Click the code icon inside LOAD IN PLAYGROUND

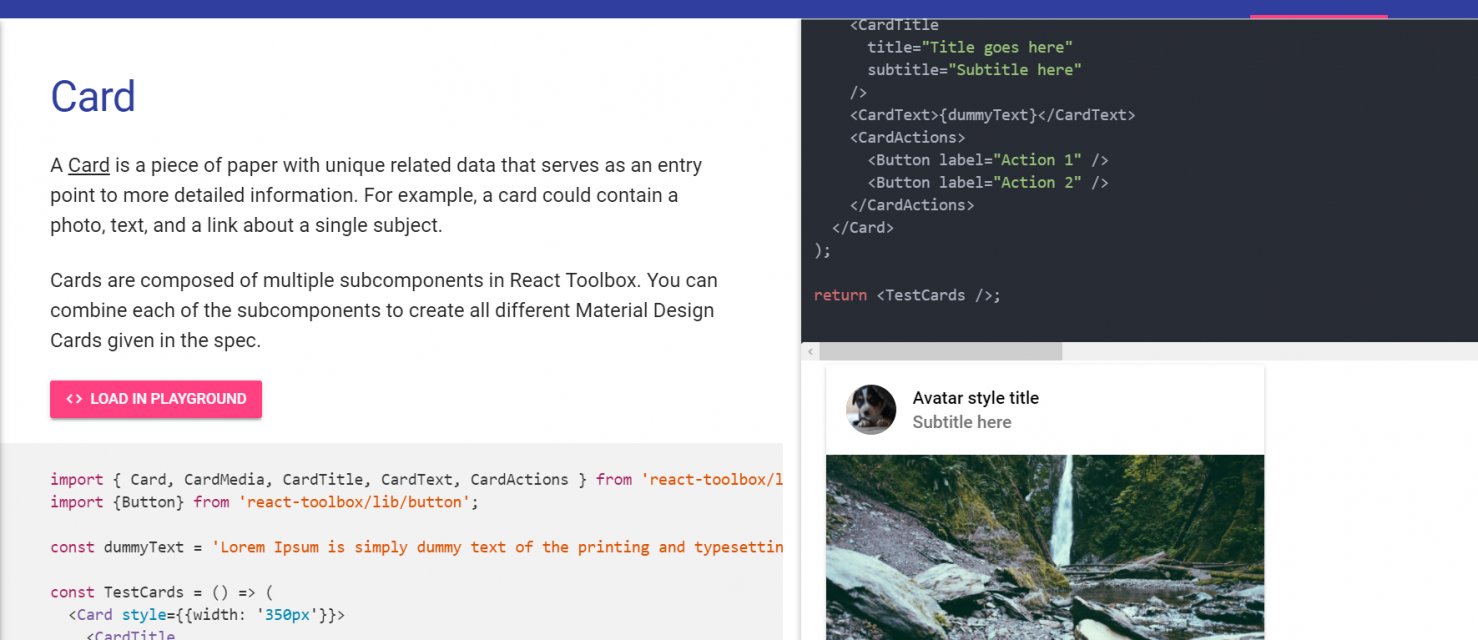[x=74, y=398]
